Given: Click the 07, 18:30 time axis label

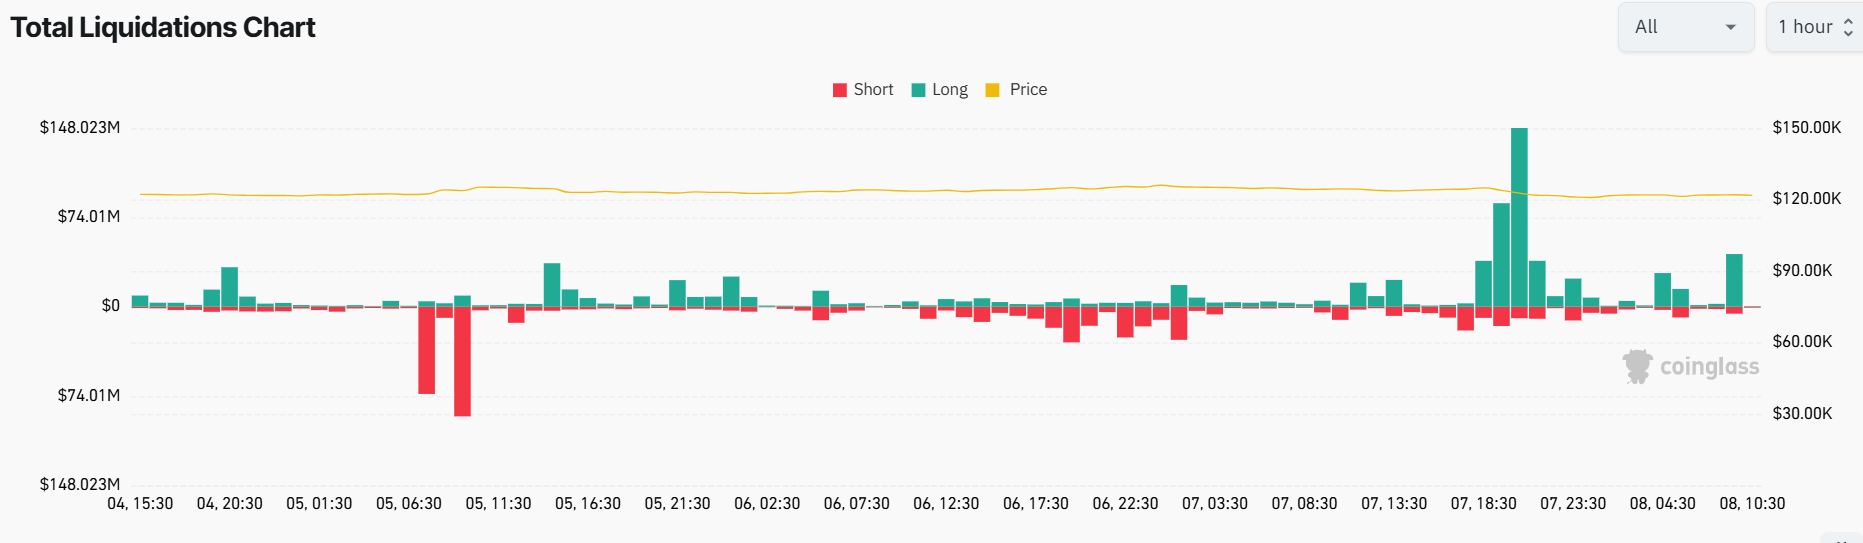Looking at the screenshot, I should point(1483,504).
